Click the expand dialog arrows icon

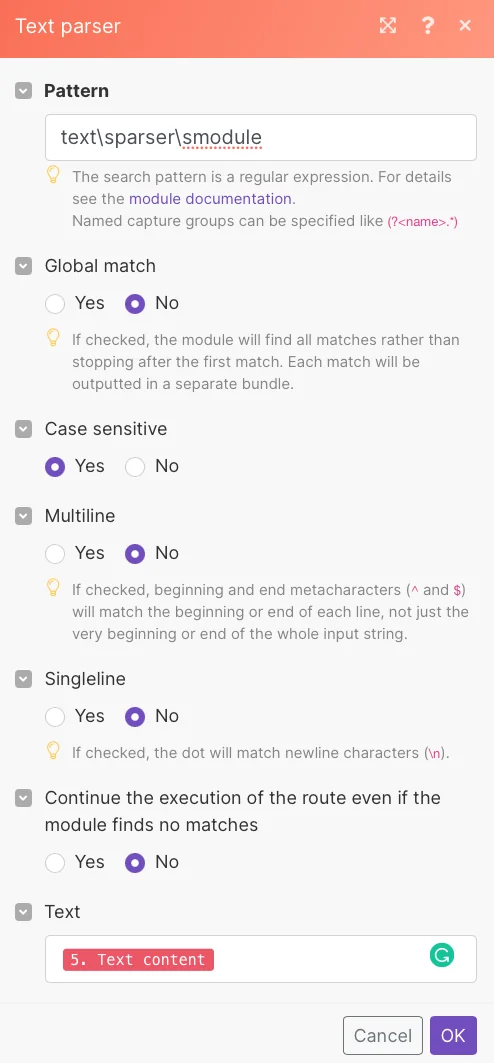click(388, 26)
